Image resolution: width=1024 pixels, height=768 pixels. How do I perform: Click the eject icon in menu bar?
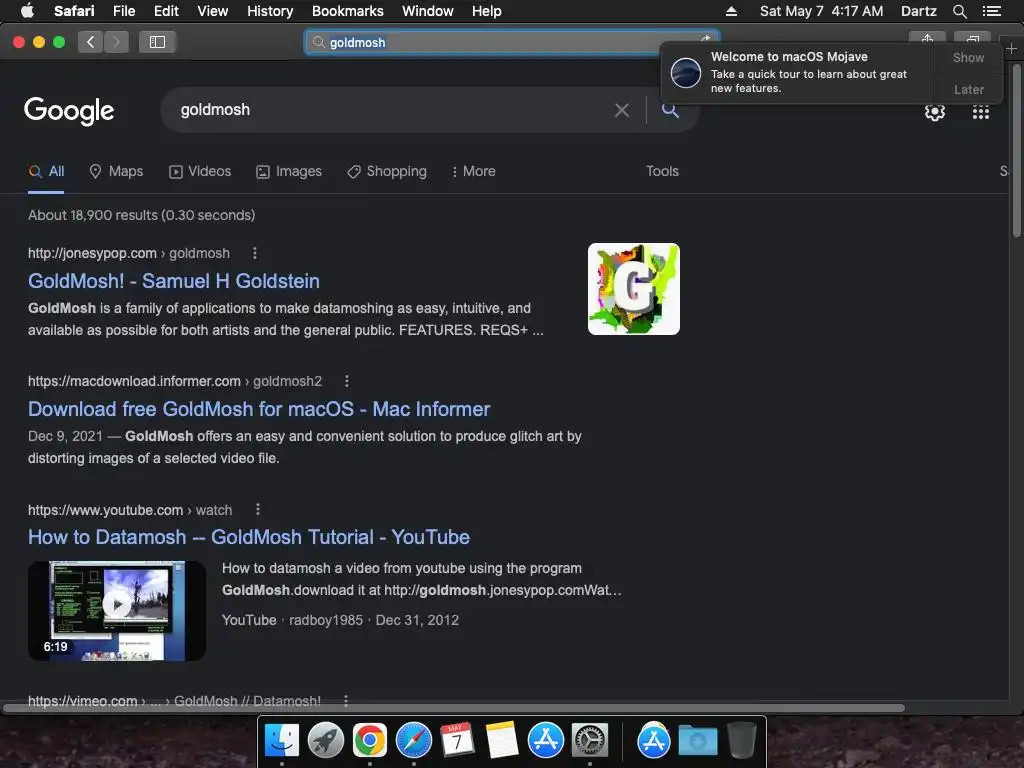(731, 11)
